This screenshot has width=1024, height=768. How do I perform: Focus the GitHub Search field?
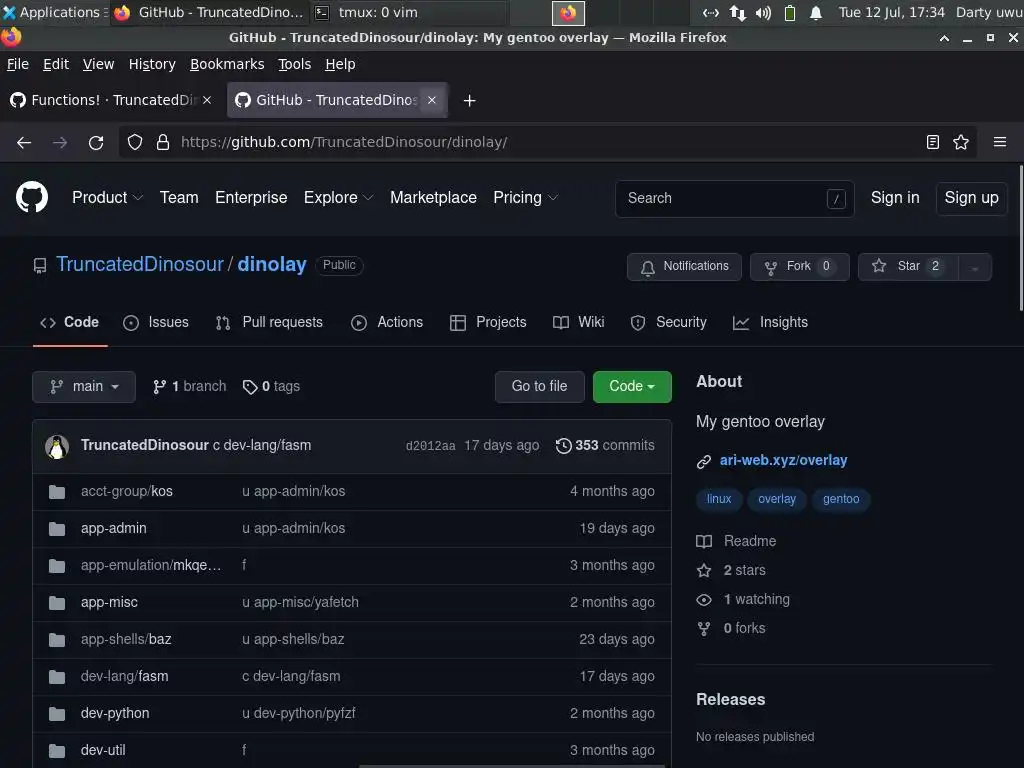click(x=734, y=199)
